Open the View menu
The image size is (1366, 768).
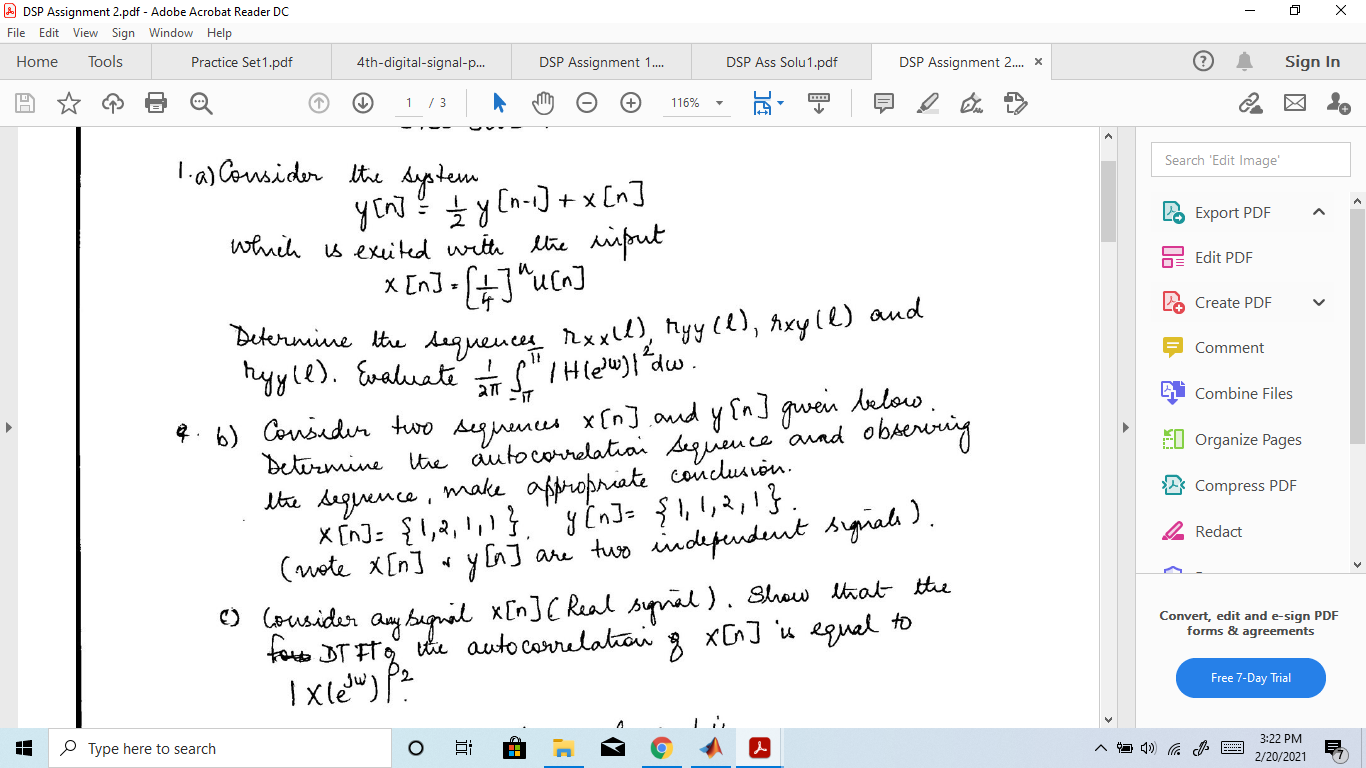tap(88, 32)
